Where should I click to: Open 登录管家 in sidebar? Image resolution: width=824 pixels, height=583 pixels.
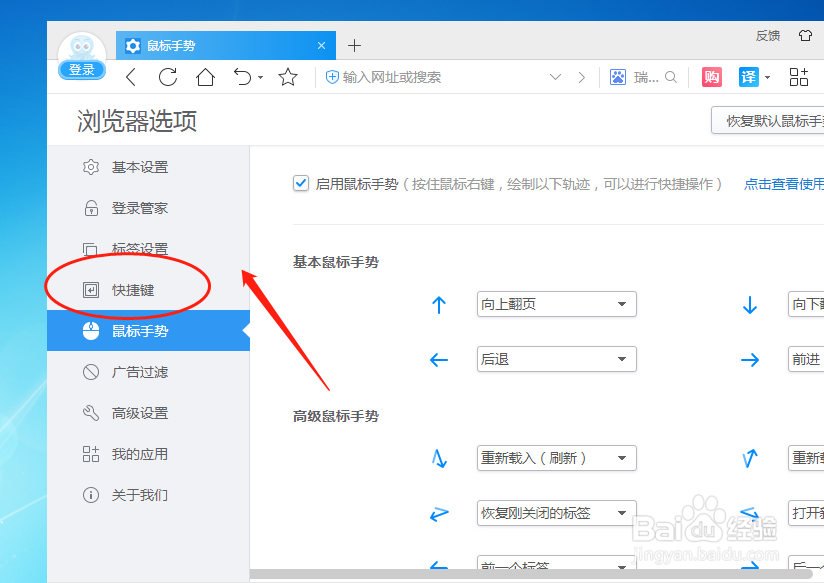coord(148,208)
